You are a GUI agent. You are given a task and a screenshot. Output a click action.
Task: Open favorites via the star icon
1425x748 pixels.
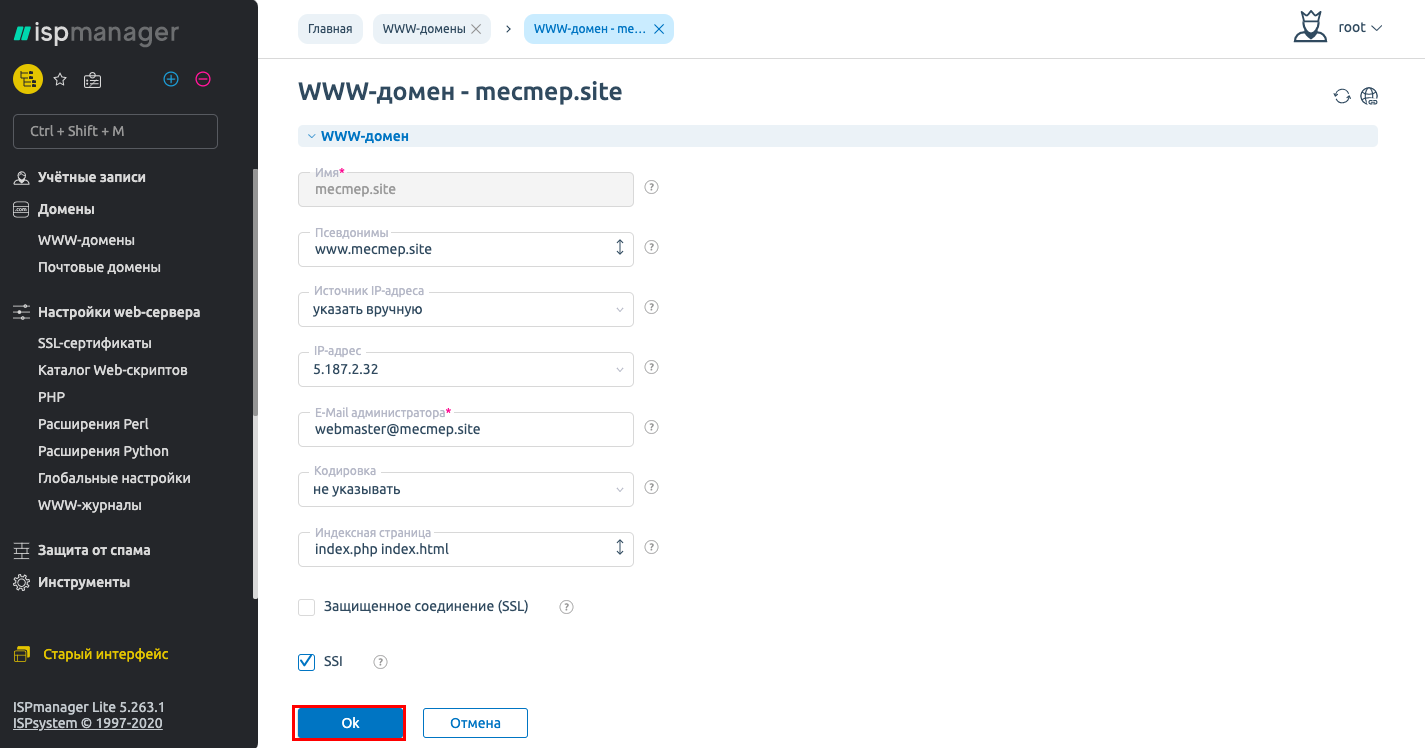tap(60, 79)
